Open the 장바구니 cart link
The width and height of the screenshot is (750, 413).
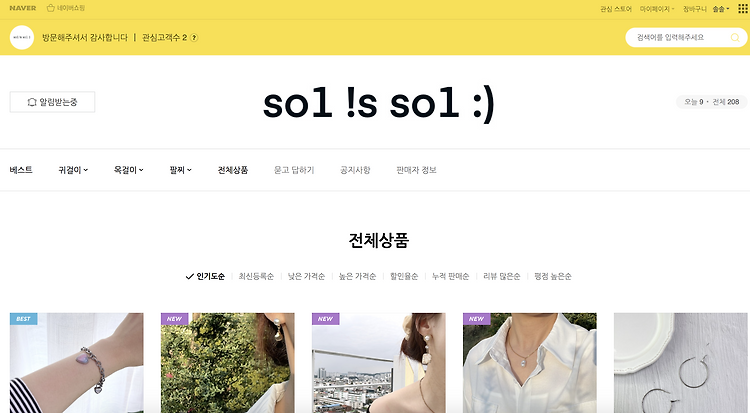click(695, 9)
